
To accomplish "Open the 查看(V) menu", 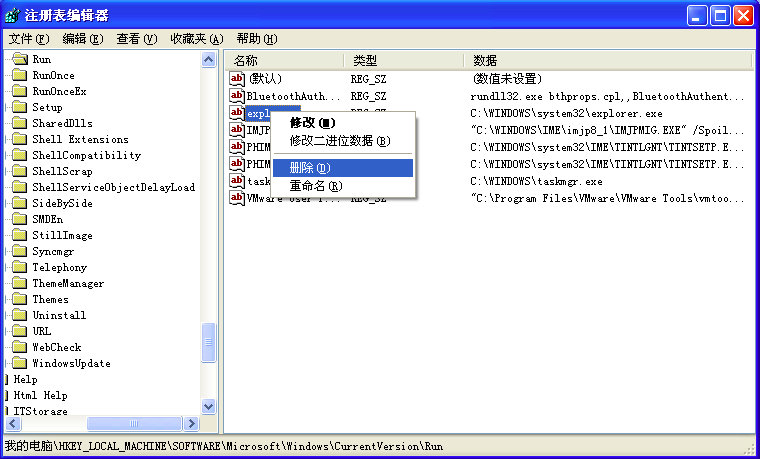I will tap(137, 39).
